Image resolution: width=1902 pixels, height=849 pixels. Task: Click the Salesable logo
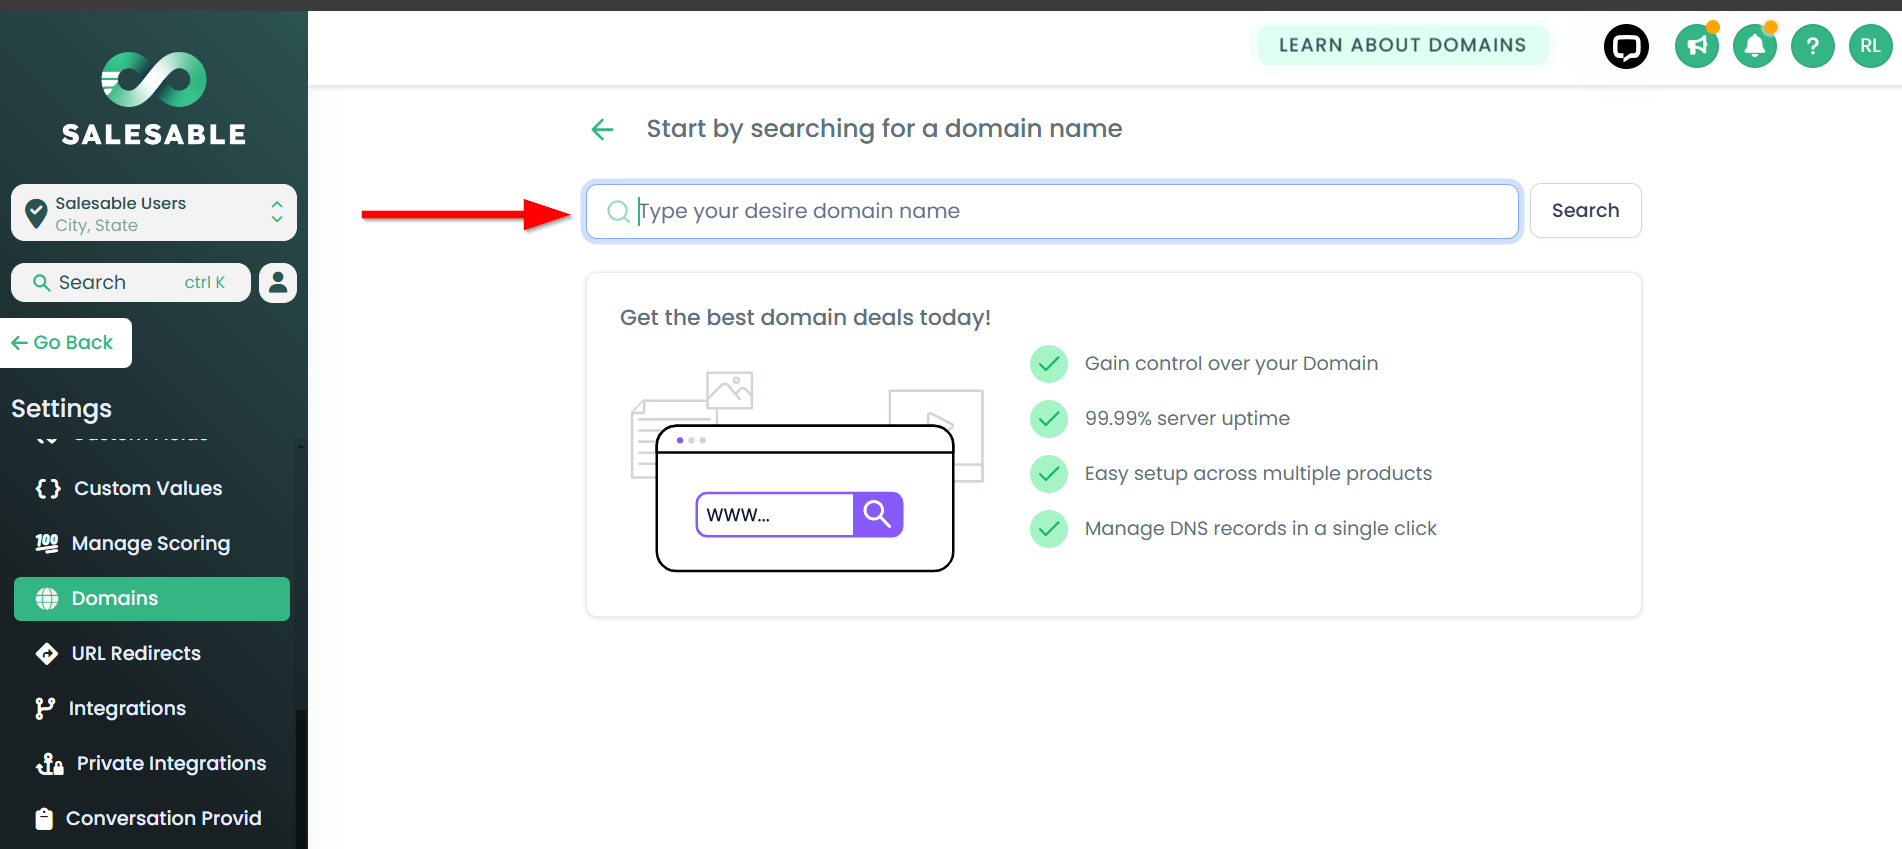point(154,98)
